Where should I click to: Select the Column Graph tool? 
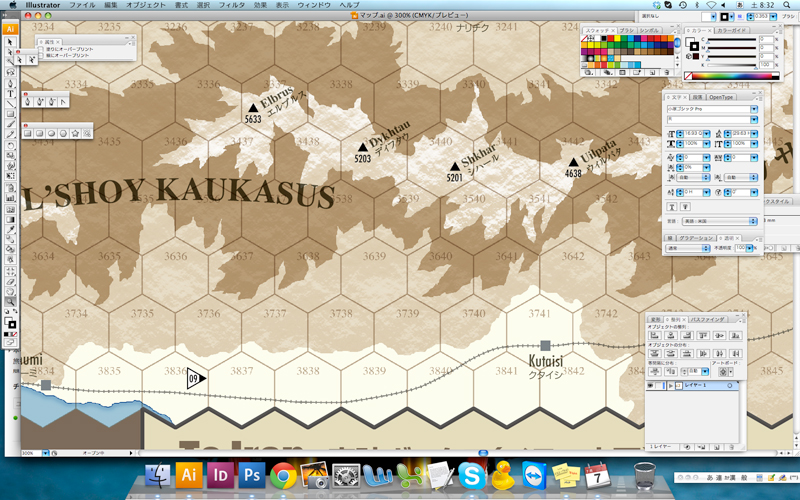point(10,197)
